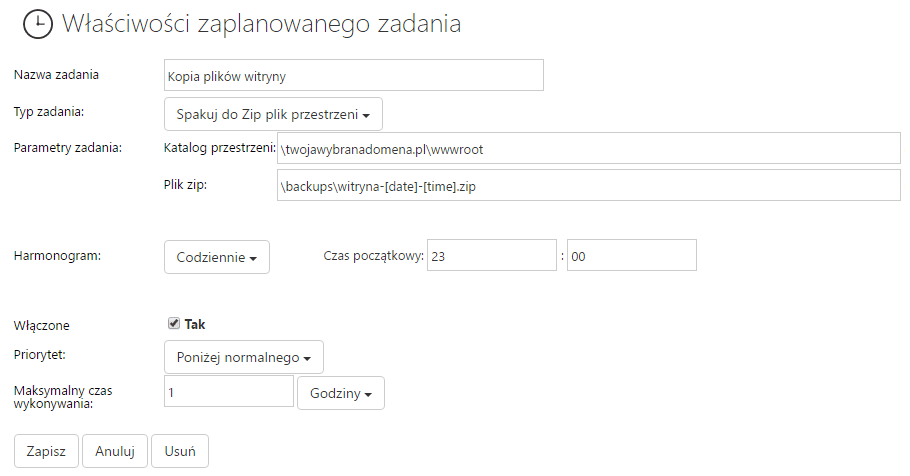Viewport: 910px width, 476px height.
Task: Click the Czas początkowy label
Action: coord(374,255)
